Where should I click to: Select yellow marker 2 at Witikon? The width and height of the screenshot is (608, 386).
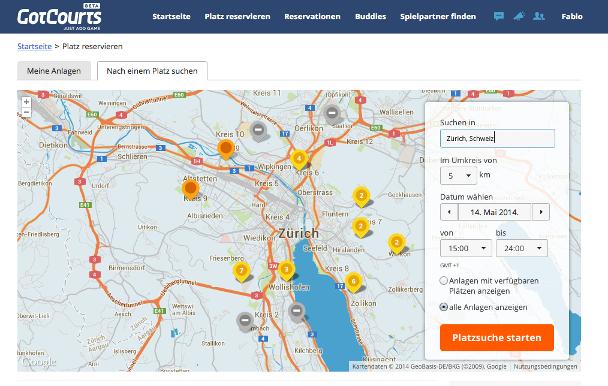pyautogui.click(x=396, y=244)
